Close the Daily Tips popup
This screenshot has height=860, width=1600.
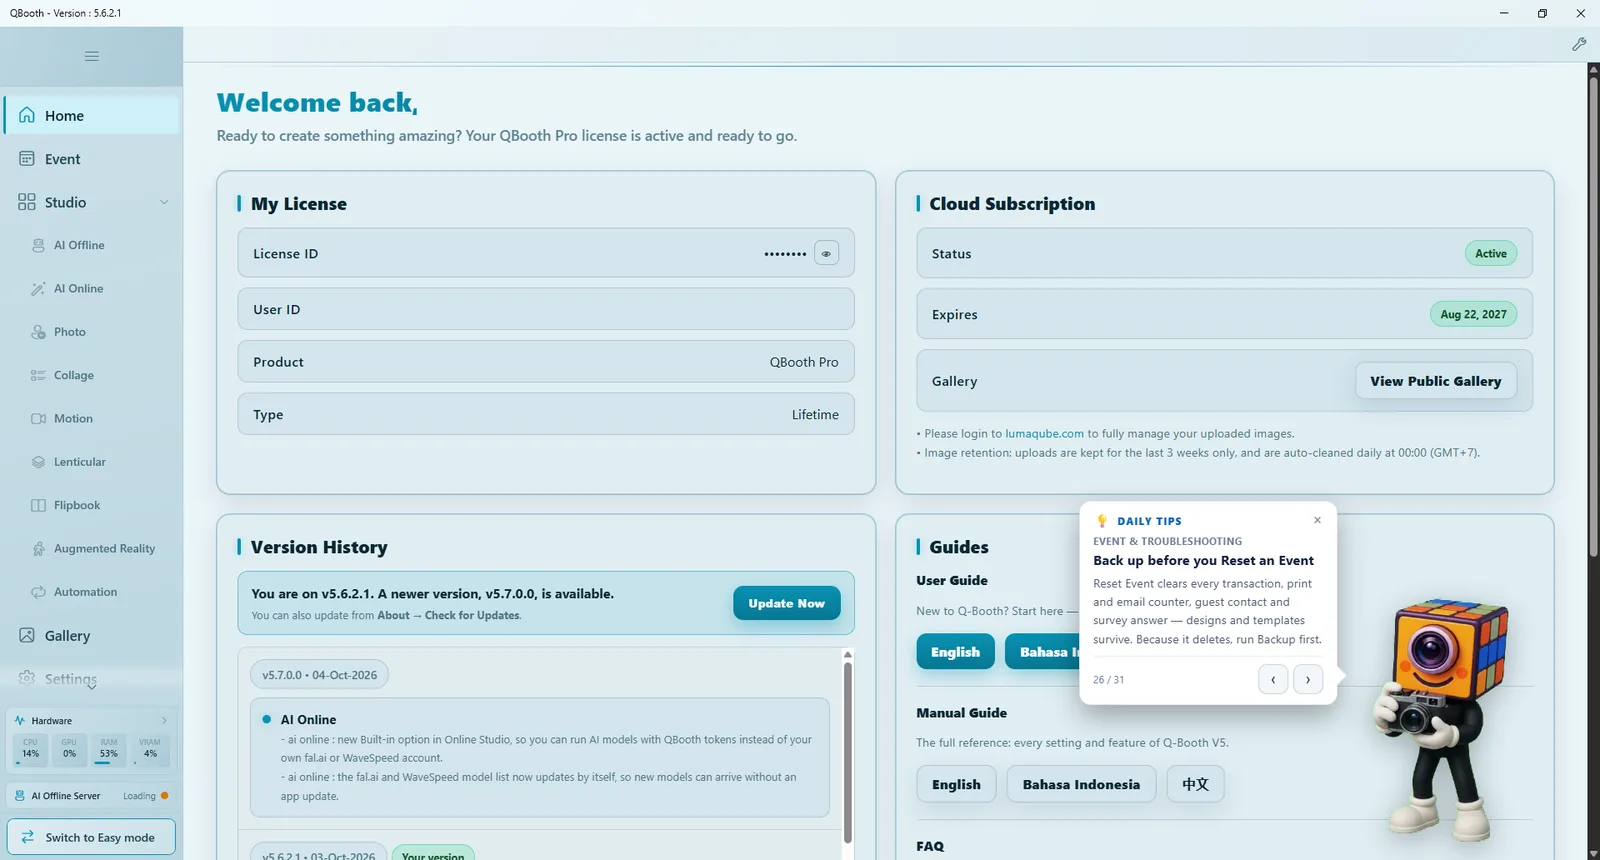1317,520
